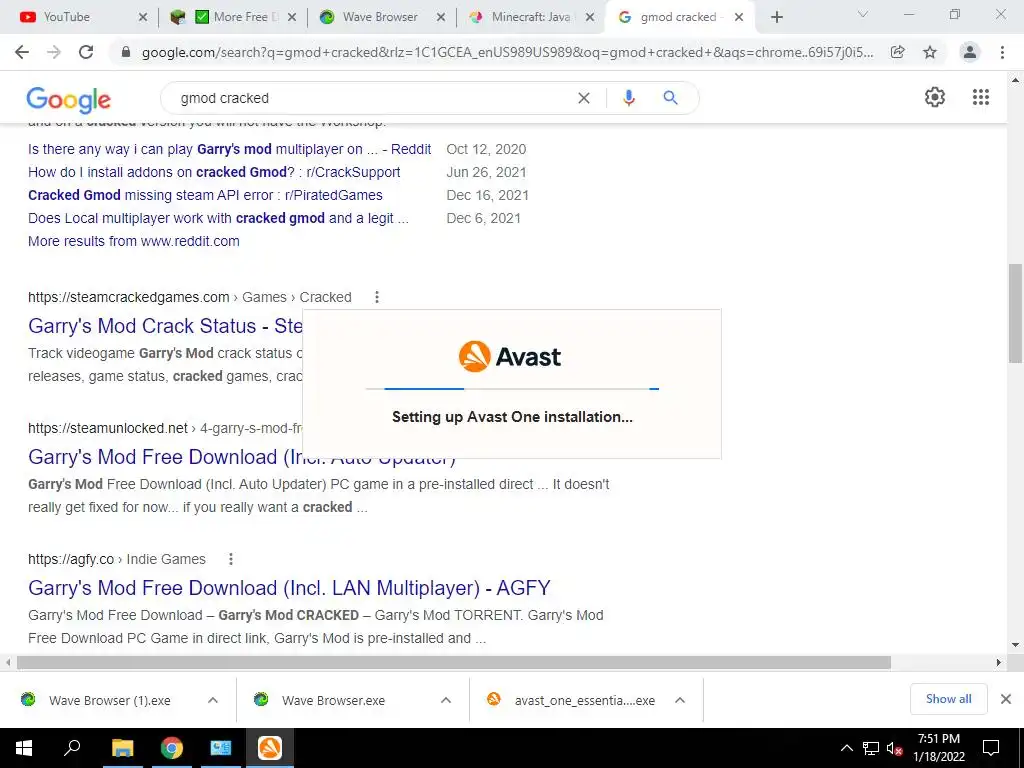Open options for agfy.co result

(x=231, y=559)
